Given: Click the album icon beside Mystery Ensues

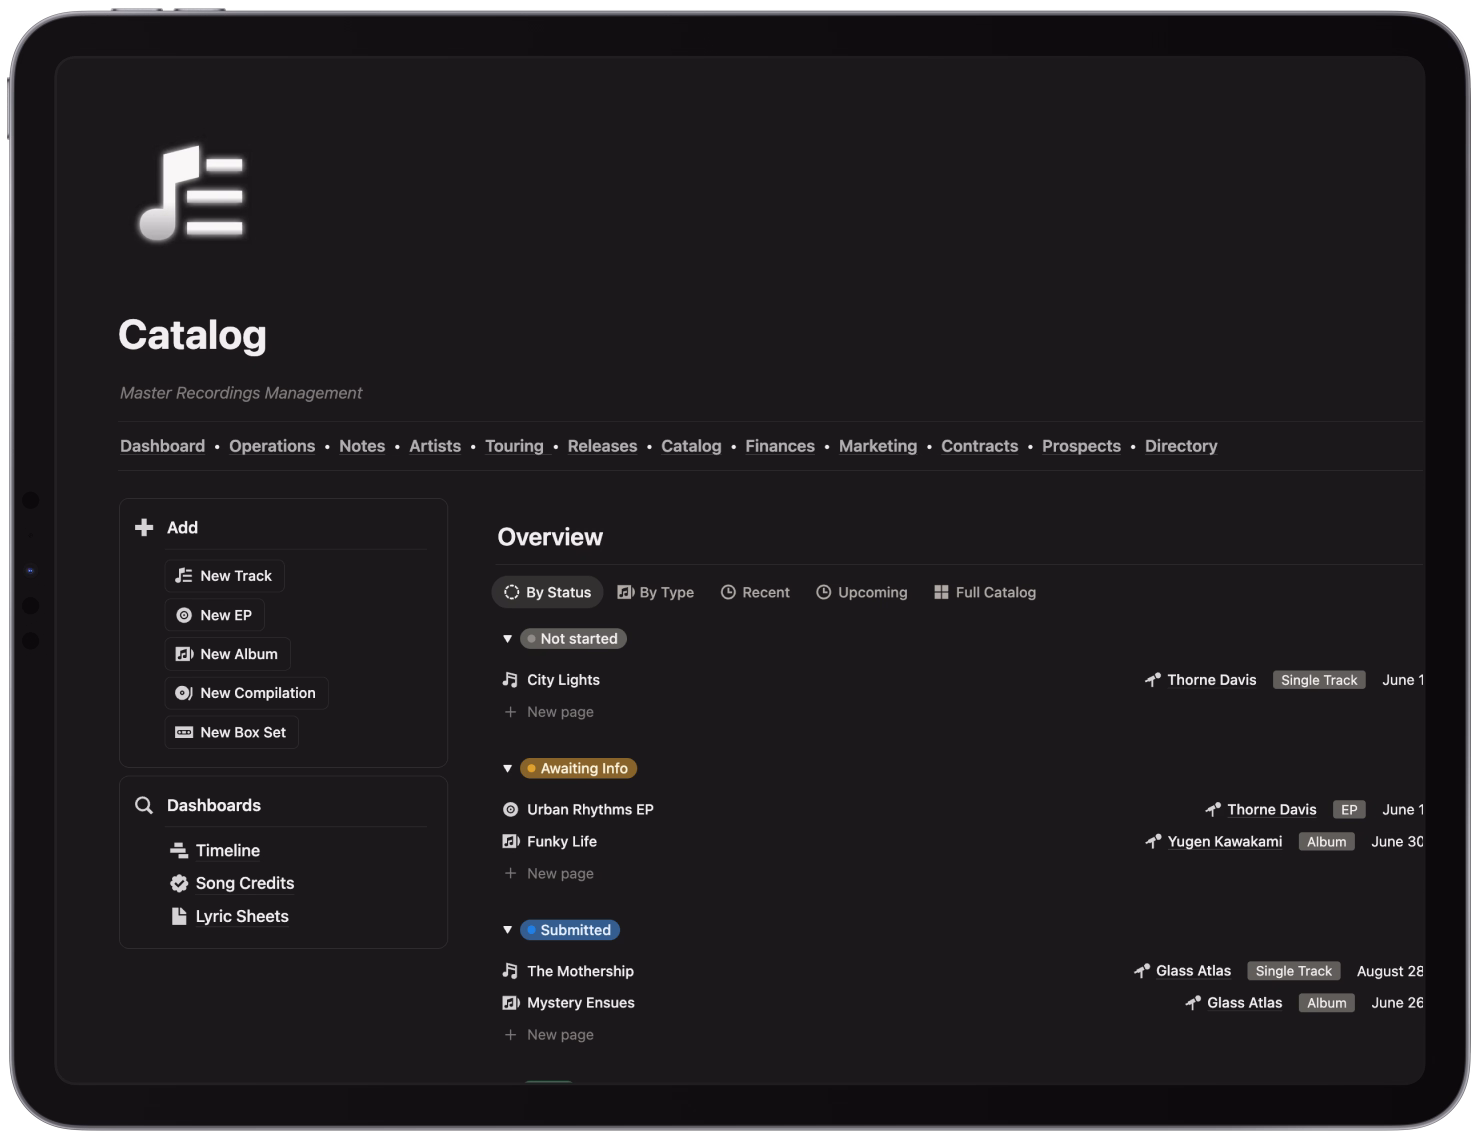Looking at the screenshot, I should 510,1003.
